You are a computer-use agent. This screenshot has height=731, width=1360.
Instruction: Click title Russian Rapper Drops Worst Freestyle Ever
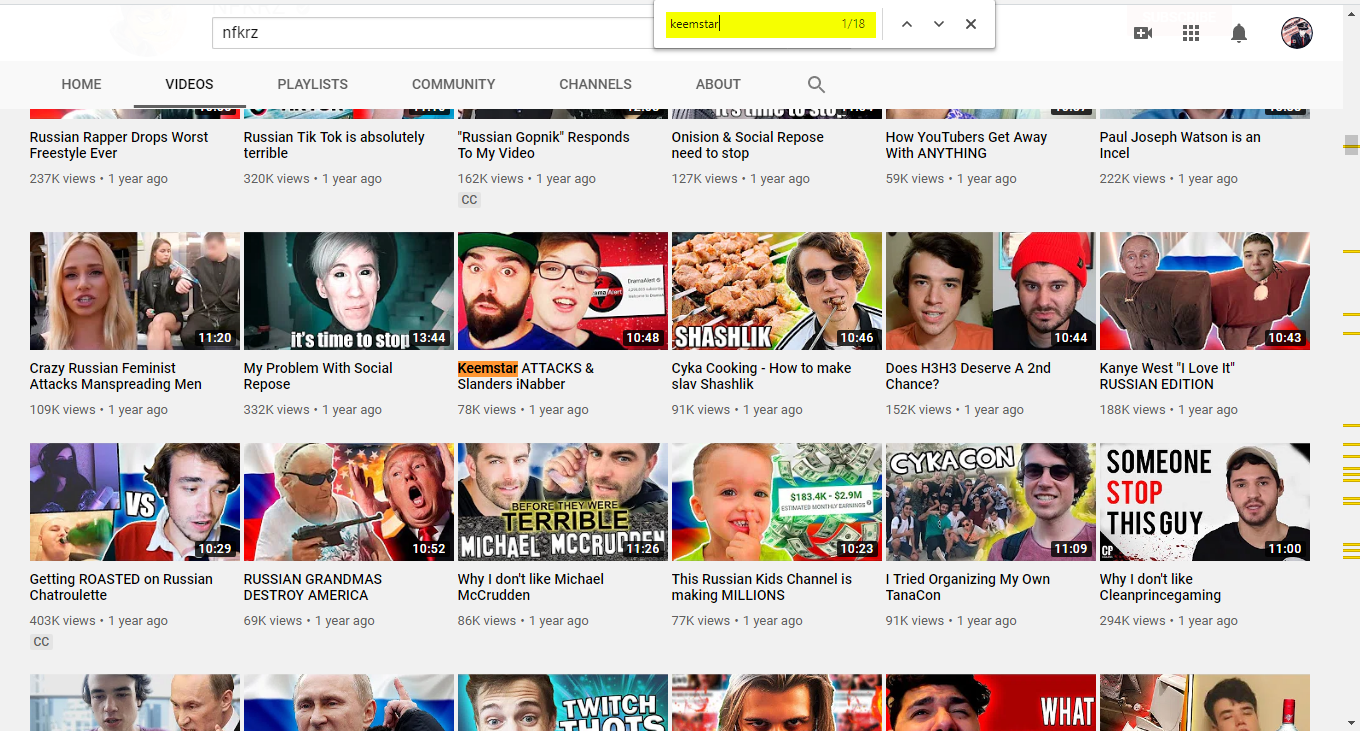(x=119, y=145)
